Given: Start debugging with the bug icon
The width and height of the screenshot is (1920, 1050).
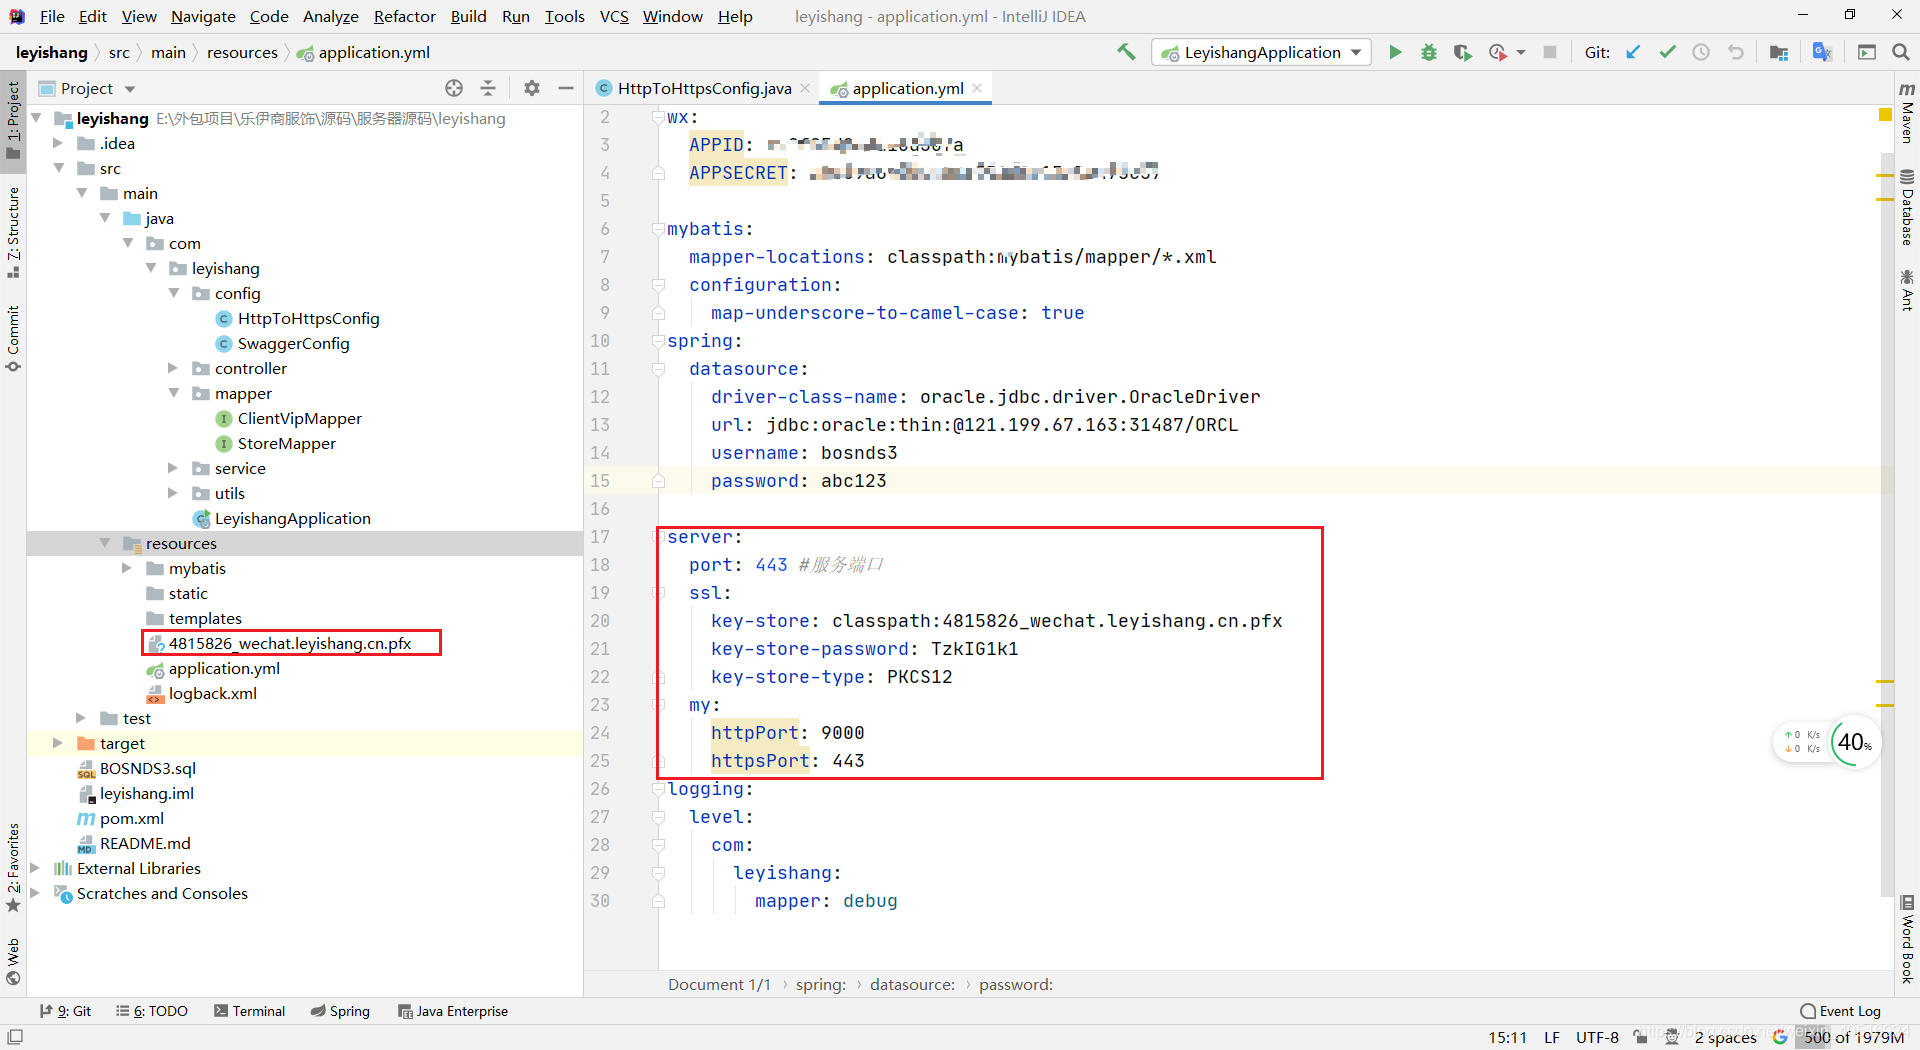Looking at the screenshot, I should 1429,52.
